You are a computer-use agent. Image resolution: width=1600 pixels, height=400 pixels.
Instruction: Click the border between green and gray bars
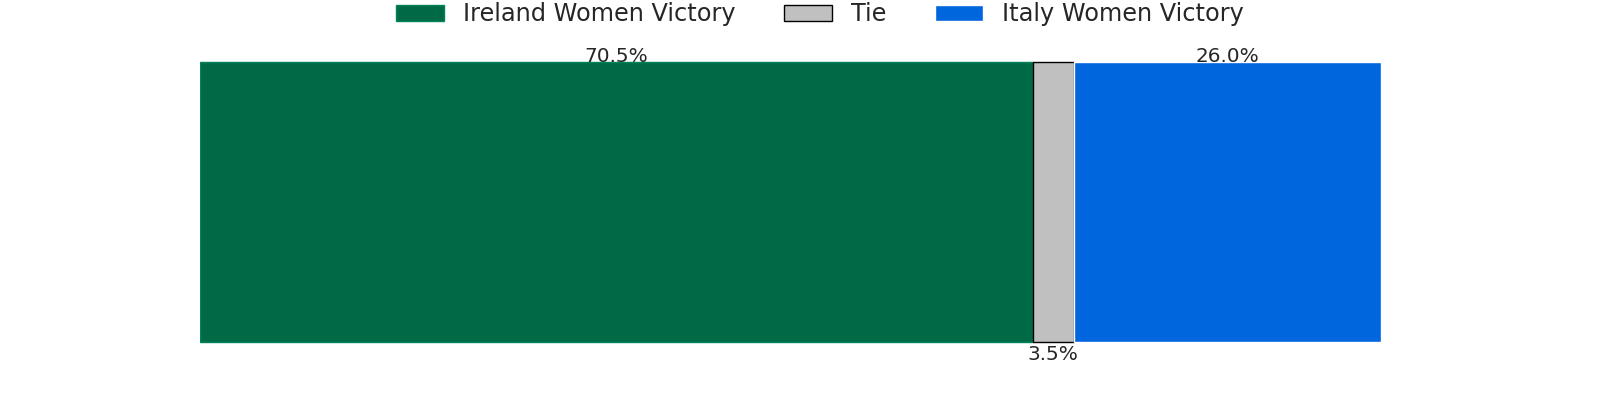coord(1033,202)
